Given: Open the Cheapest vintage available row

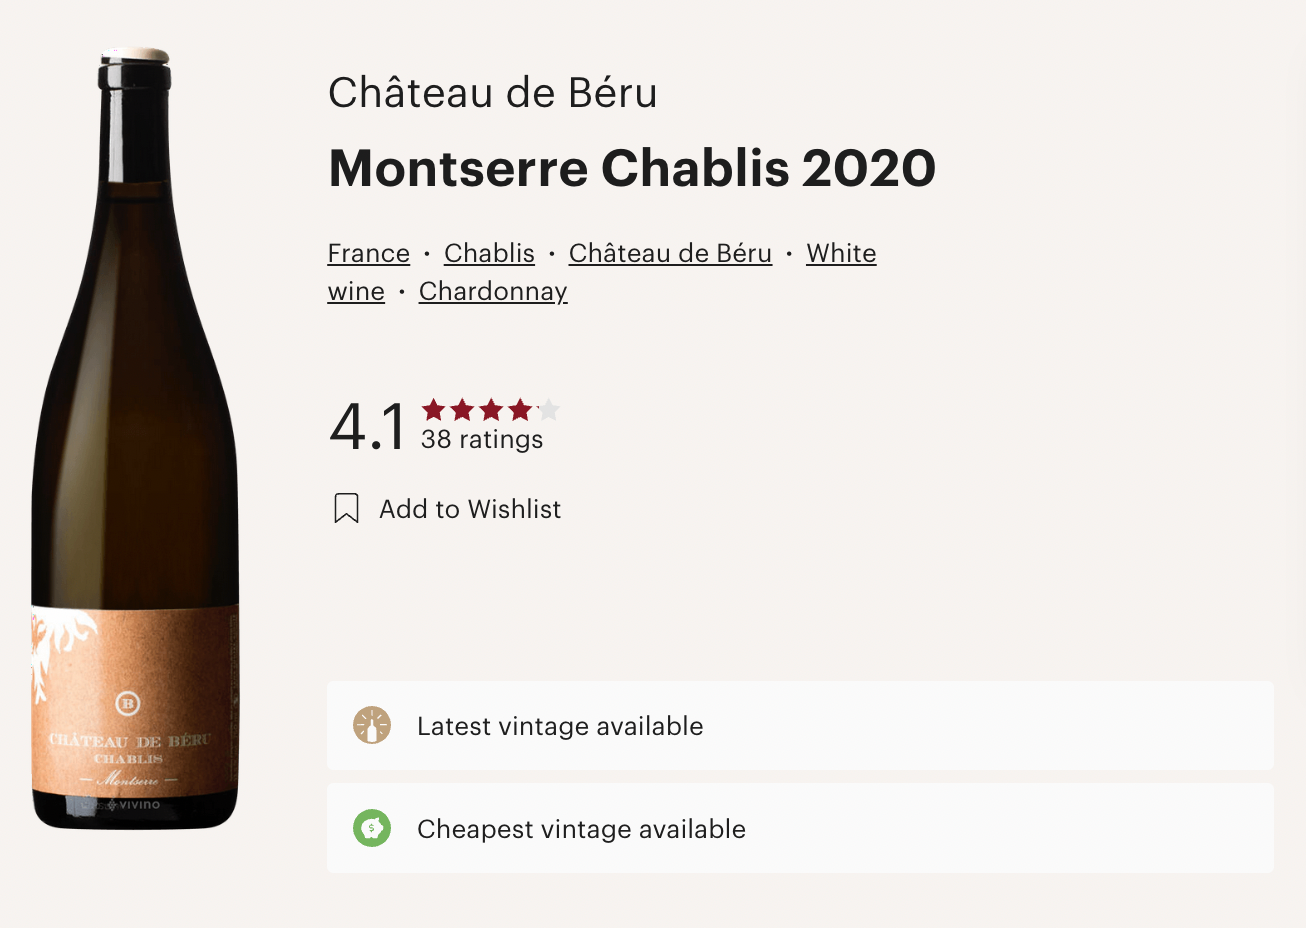Looking at the screenshot, I should click(800, 828).
